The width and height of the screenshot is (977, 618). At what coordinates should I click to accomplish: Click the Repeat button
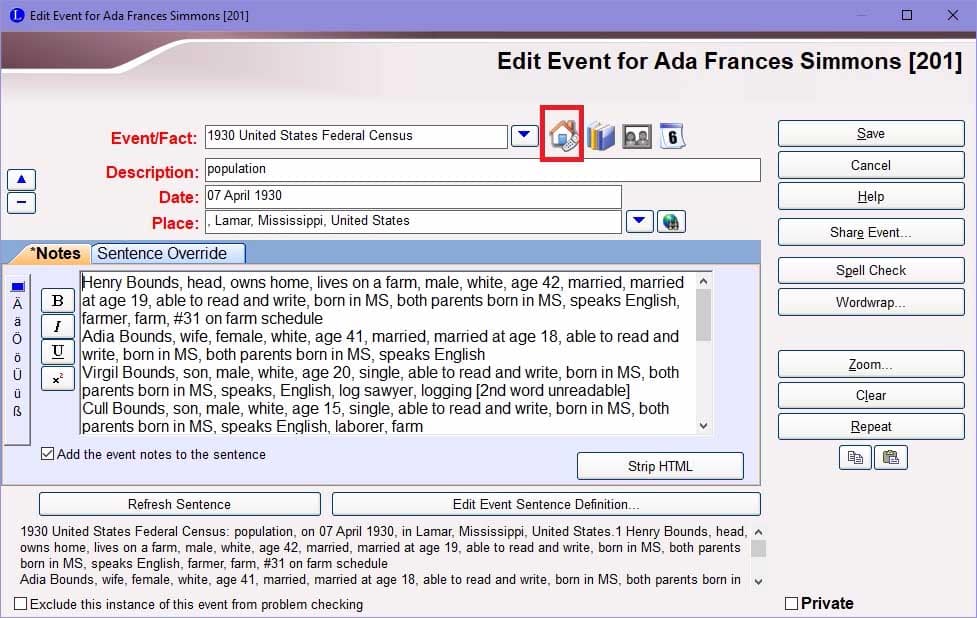click(x=870, y=427)
